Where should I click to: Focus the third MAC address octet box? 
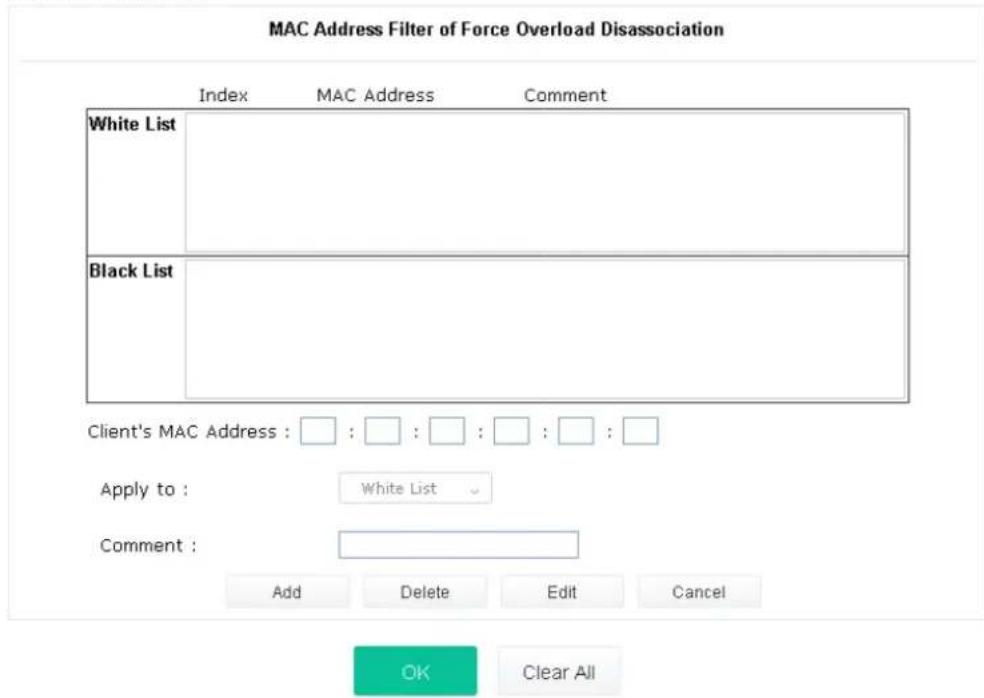point(447,431)
